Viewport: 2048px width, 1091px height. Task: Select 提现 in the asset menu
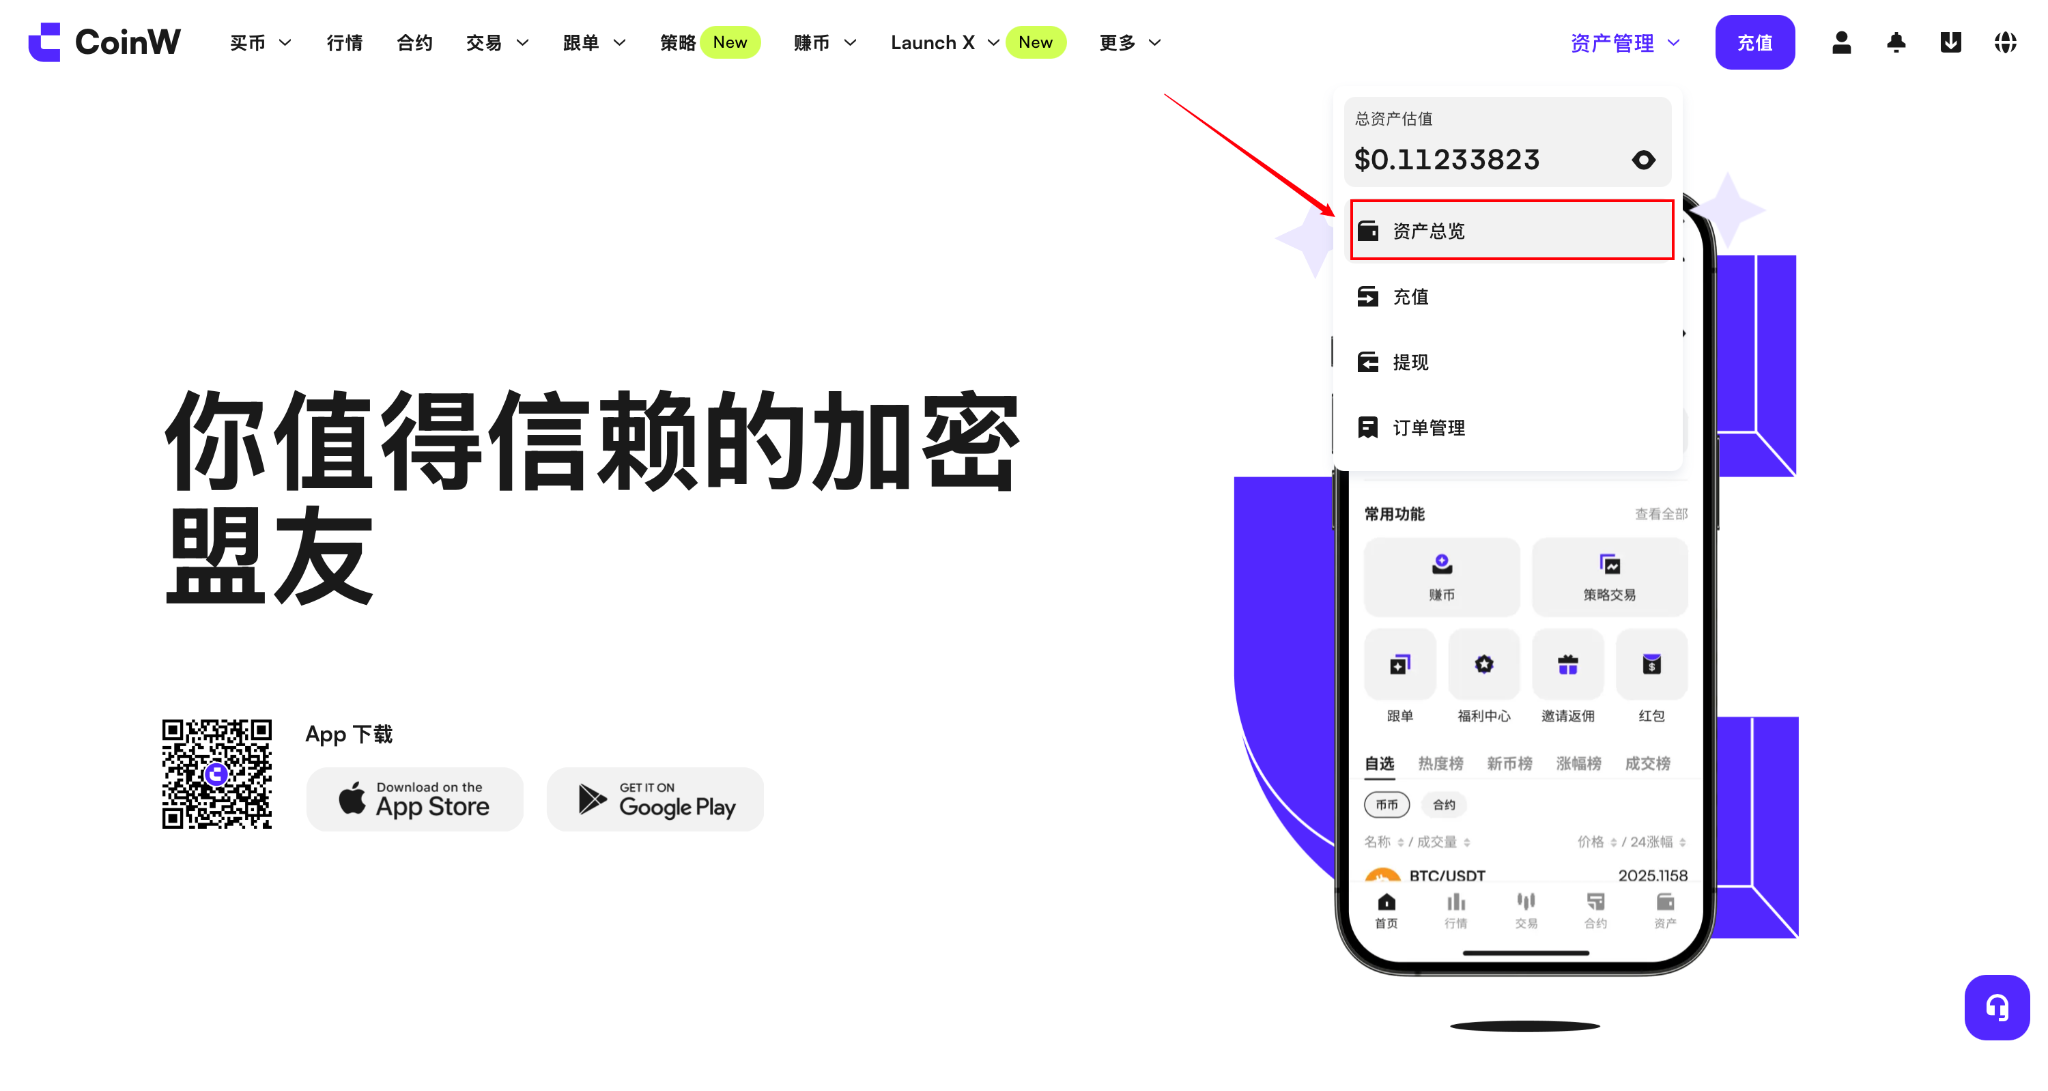1508,362
